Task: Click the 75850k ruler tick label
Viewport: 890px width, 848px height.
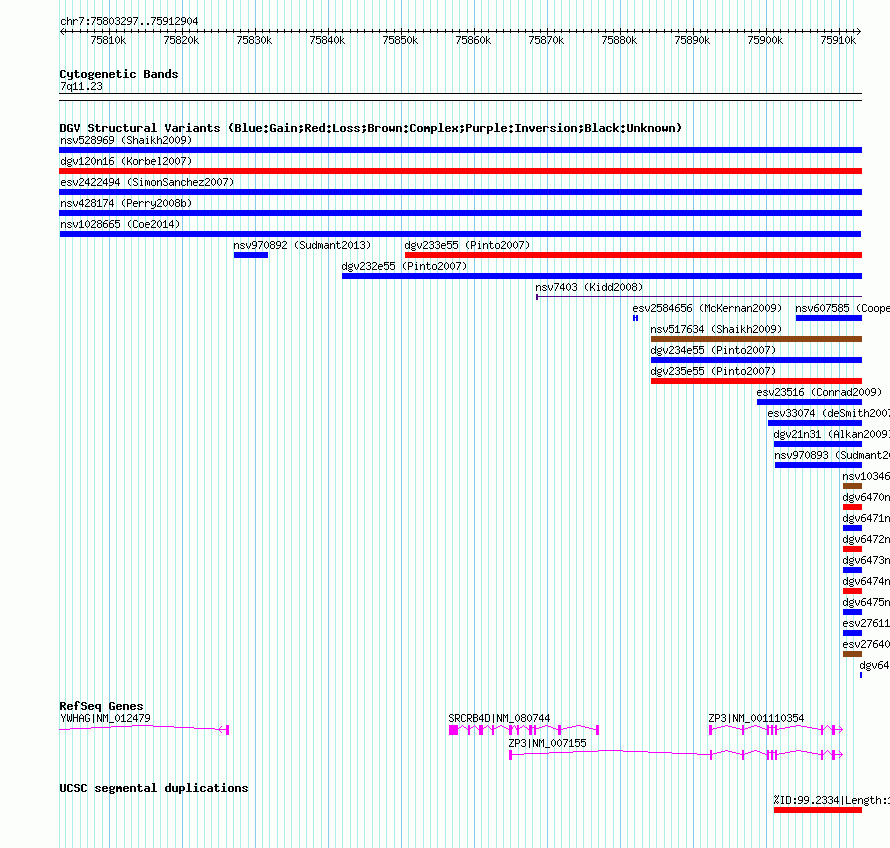Action: tap(400, 40)
